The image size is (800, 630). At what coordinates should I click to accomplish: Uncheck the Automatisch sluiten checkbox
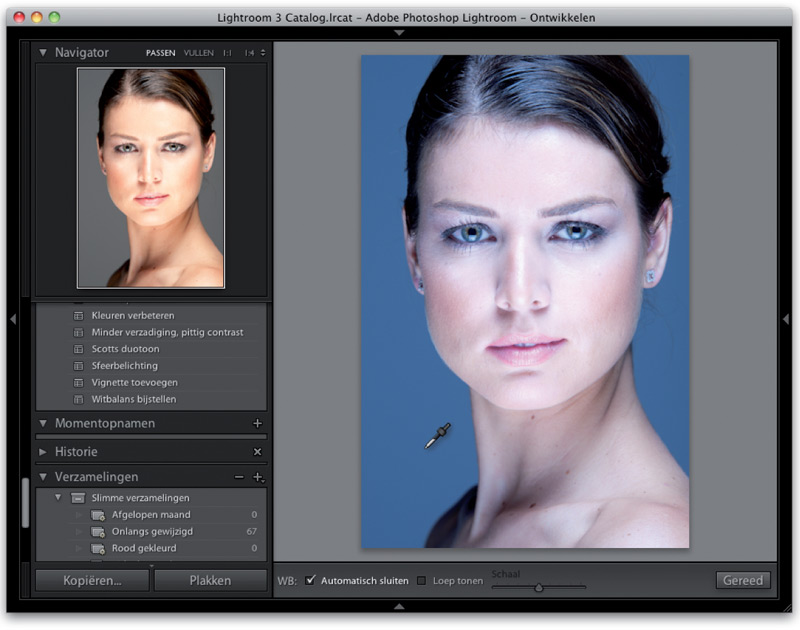pos(311,580)
